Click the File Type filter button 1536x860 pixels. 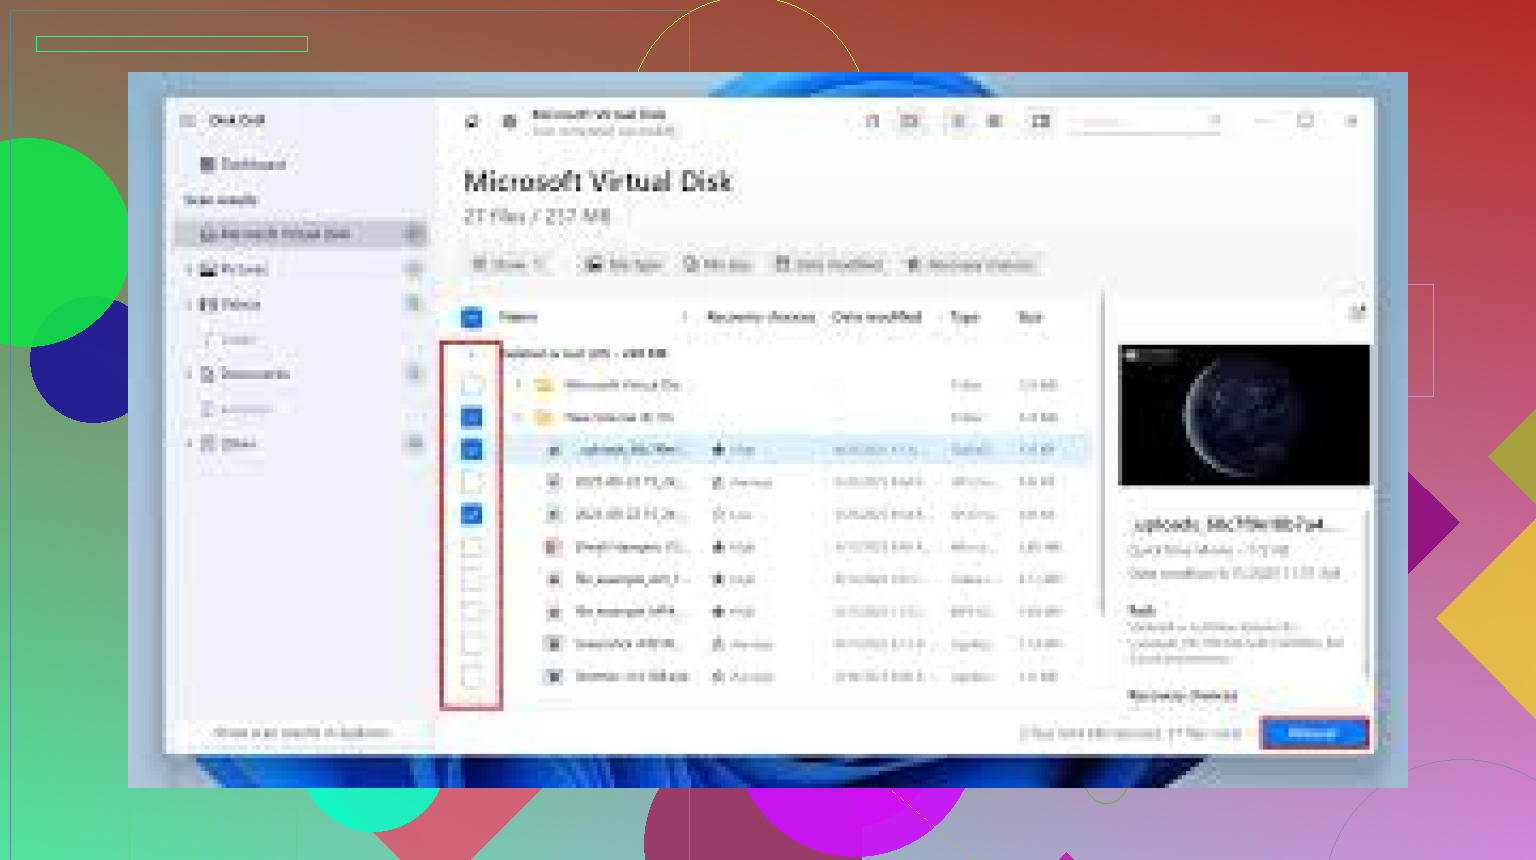click(624, 265)
